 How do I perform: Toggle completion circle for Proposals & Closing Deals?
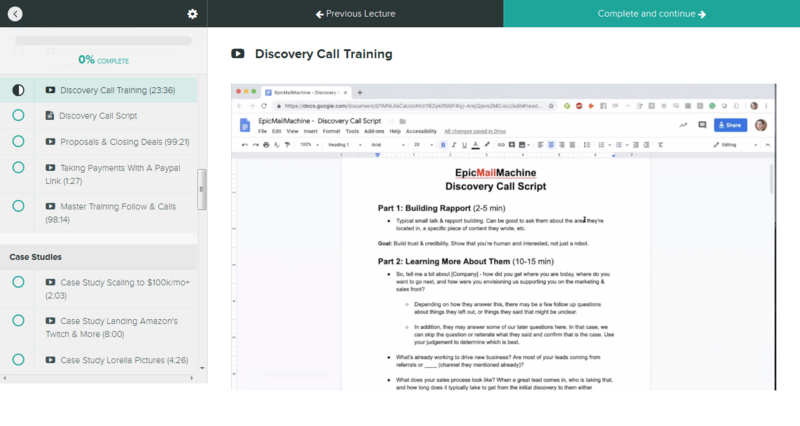(18, 141)
